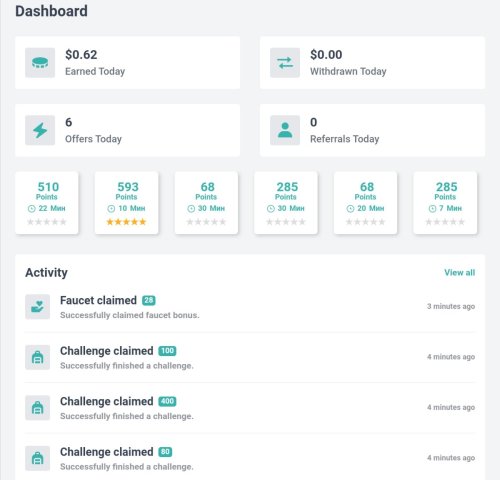500x480 pixels.
Task: Click the Faucet claimed activity entry
Action: tap(250, 307)
